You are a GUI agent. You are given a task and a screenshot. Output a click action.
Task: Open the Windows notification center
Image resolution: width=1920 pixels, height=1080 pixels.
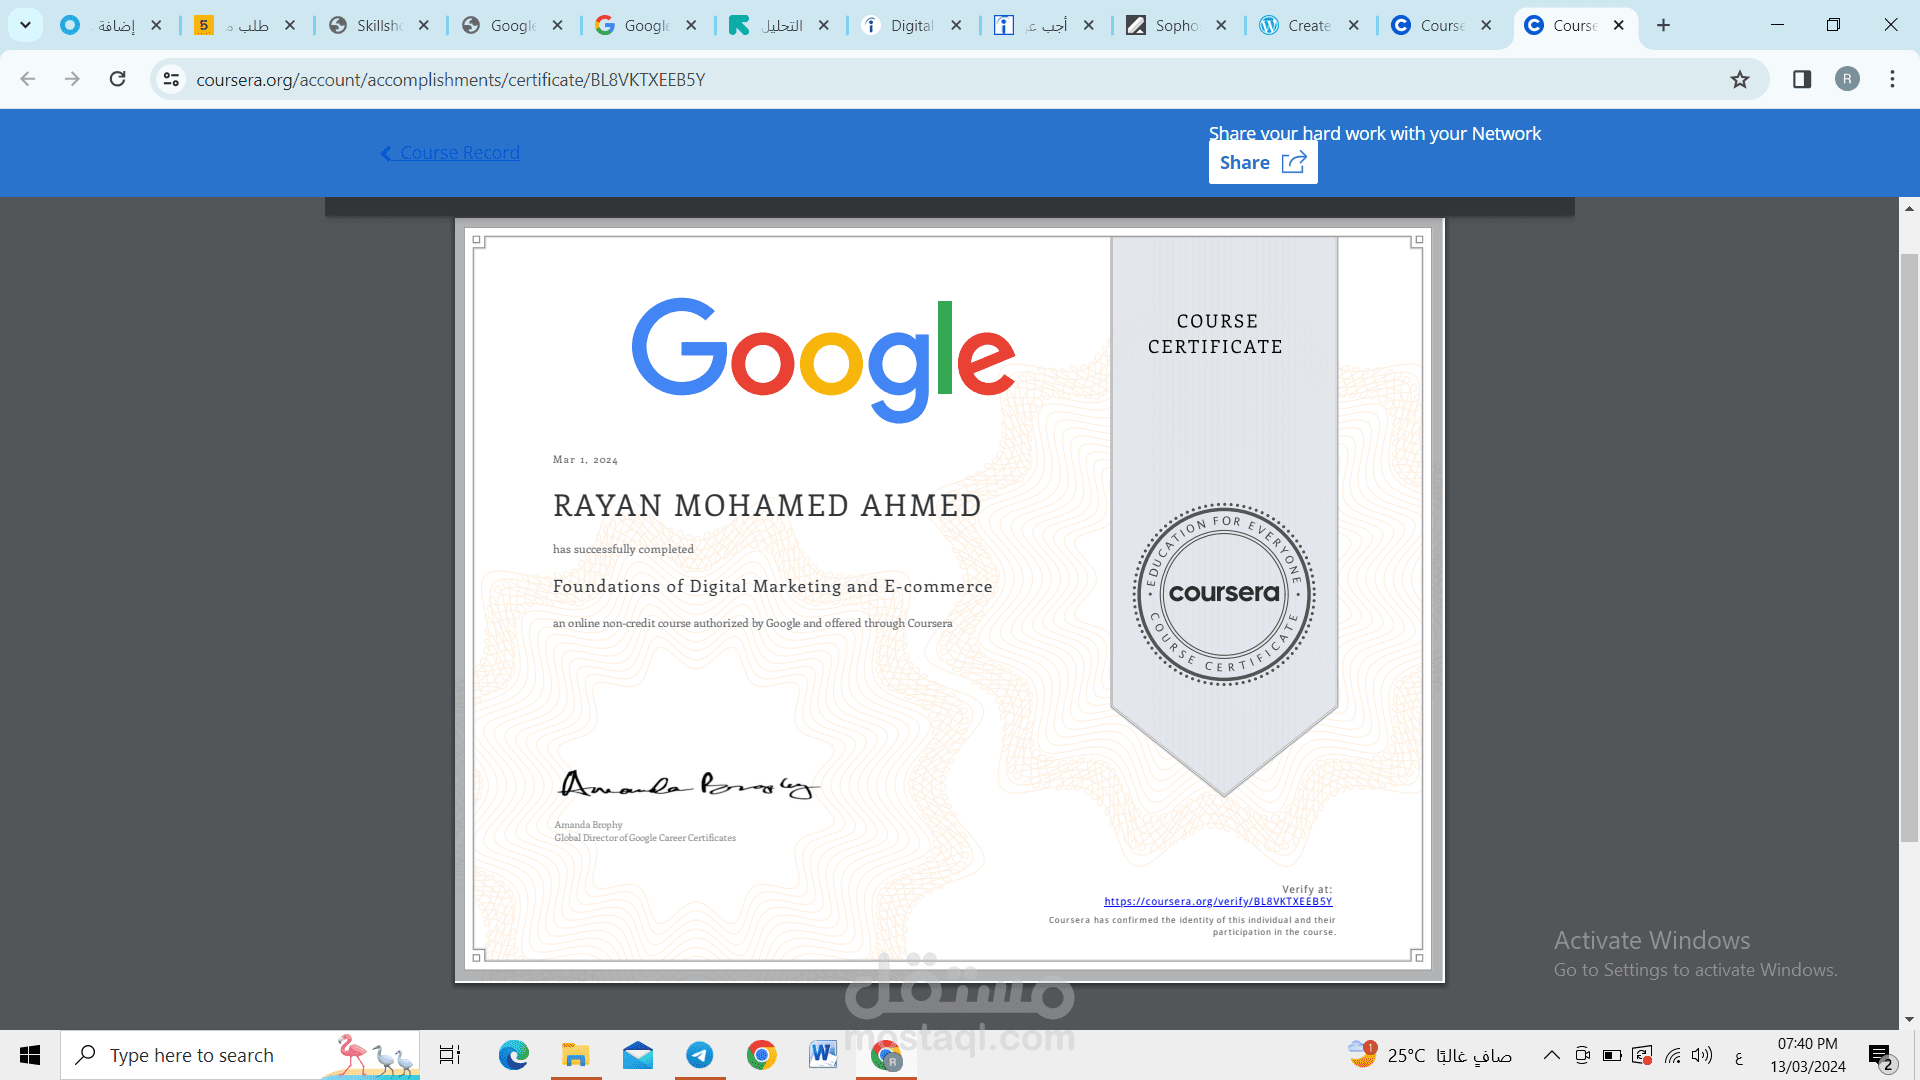(x=1880, y=1056)
